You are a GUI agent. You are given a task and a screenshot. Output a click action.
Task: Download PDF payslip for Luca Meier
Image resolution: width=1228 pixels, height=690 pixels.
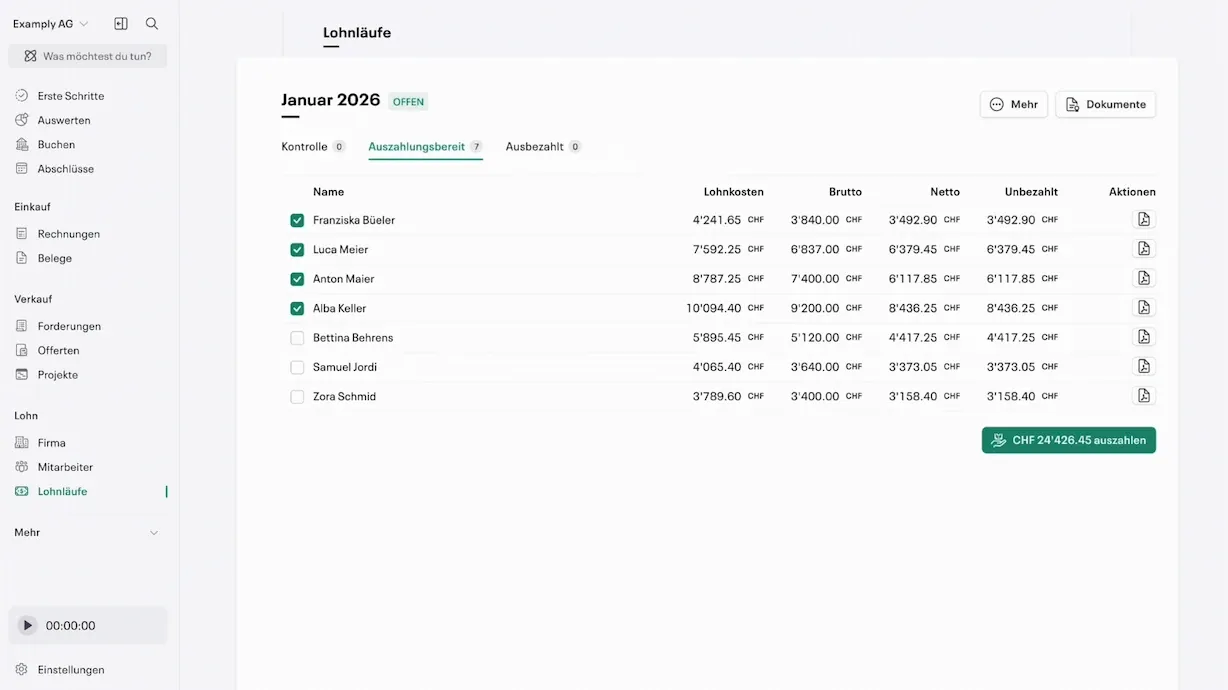(x=1144, y=249)
